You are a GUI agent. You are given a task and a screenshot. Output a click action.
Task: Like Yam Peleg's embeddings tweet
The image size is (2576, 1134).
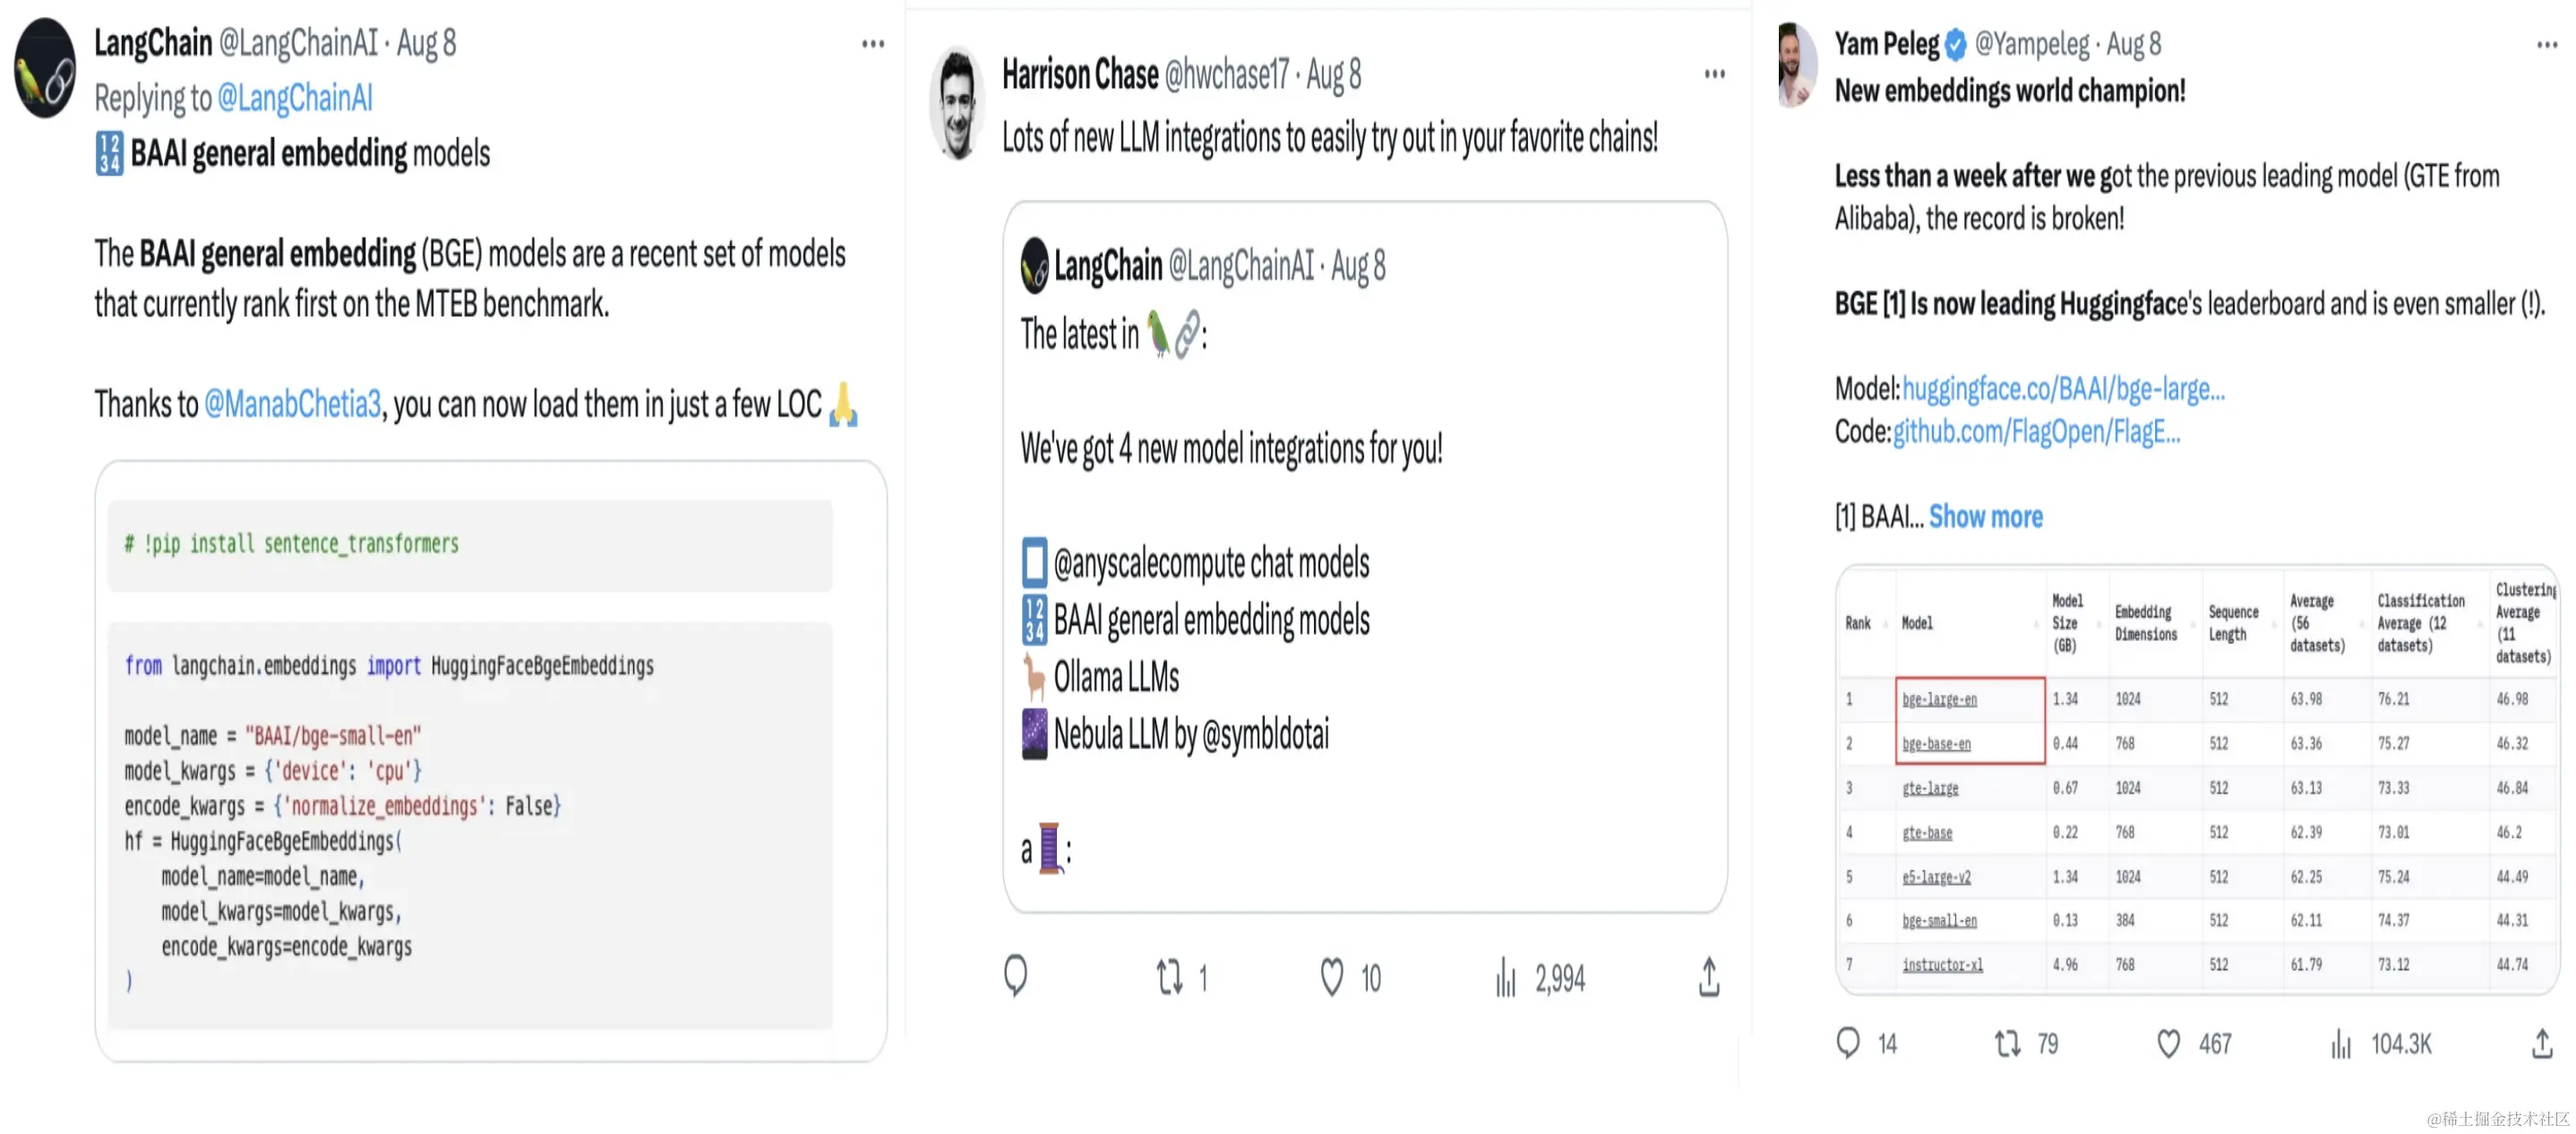tap(2168, 1043)
